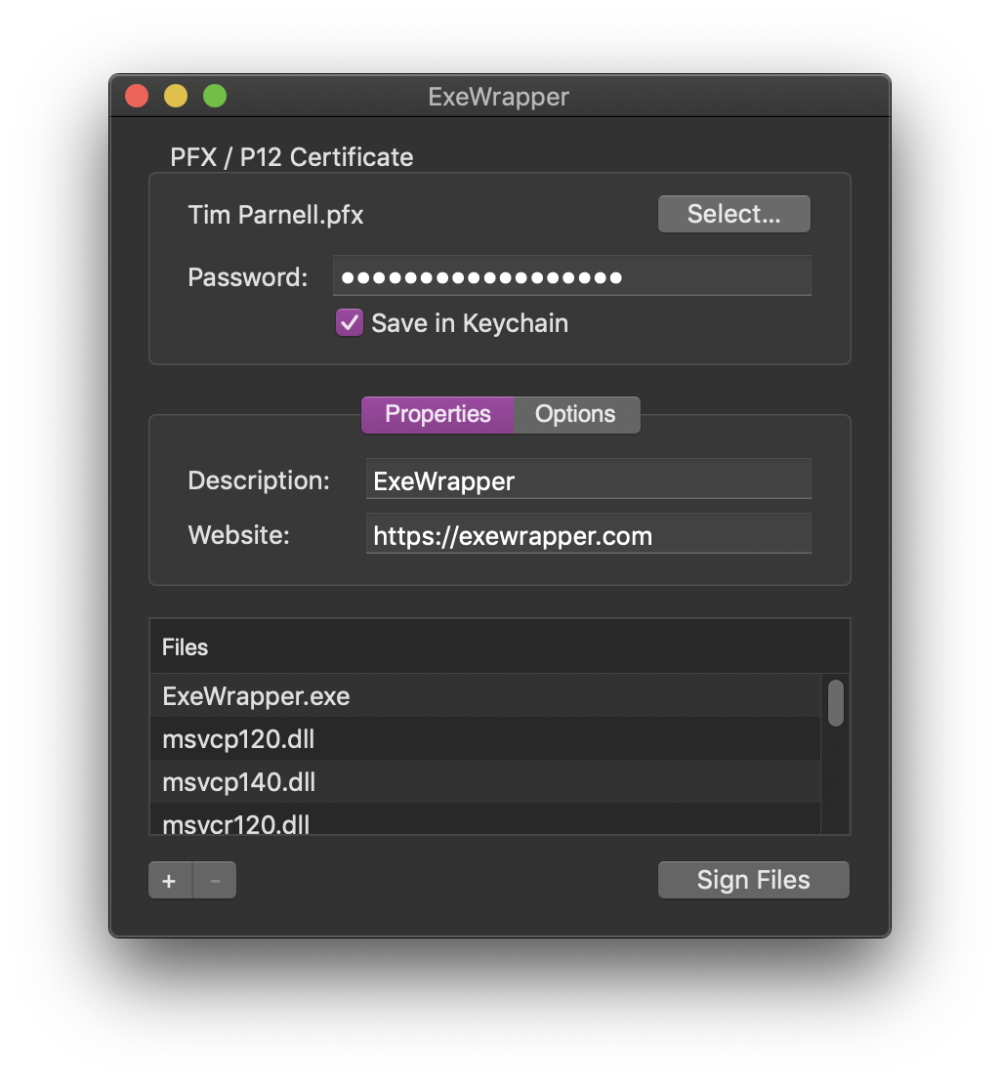Select the msvcp120.dll file row

(x=239, y=740)
